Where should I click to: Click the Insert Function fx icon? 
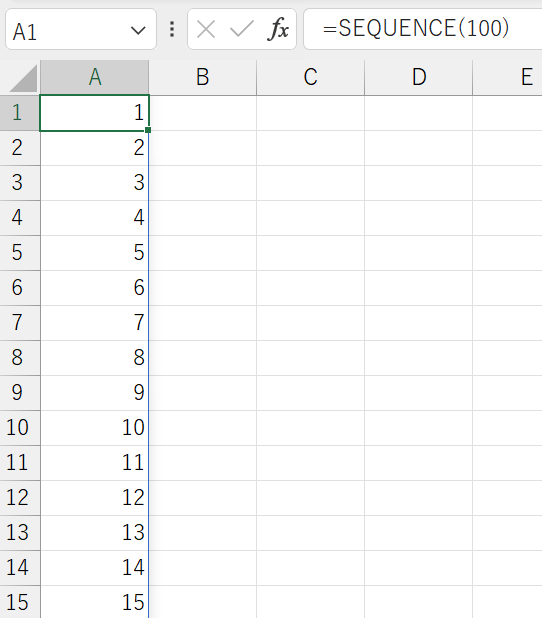pos(278,29)
